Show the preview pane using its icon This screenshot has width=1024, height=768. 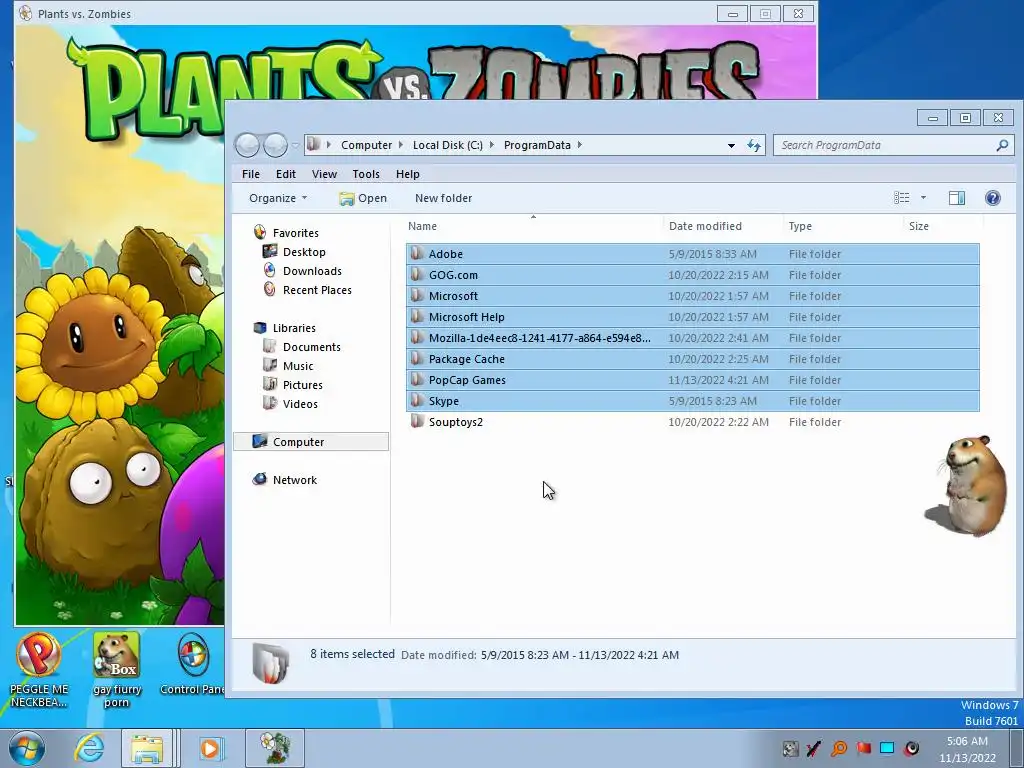[x=957, y=198]
